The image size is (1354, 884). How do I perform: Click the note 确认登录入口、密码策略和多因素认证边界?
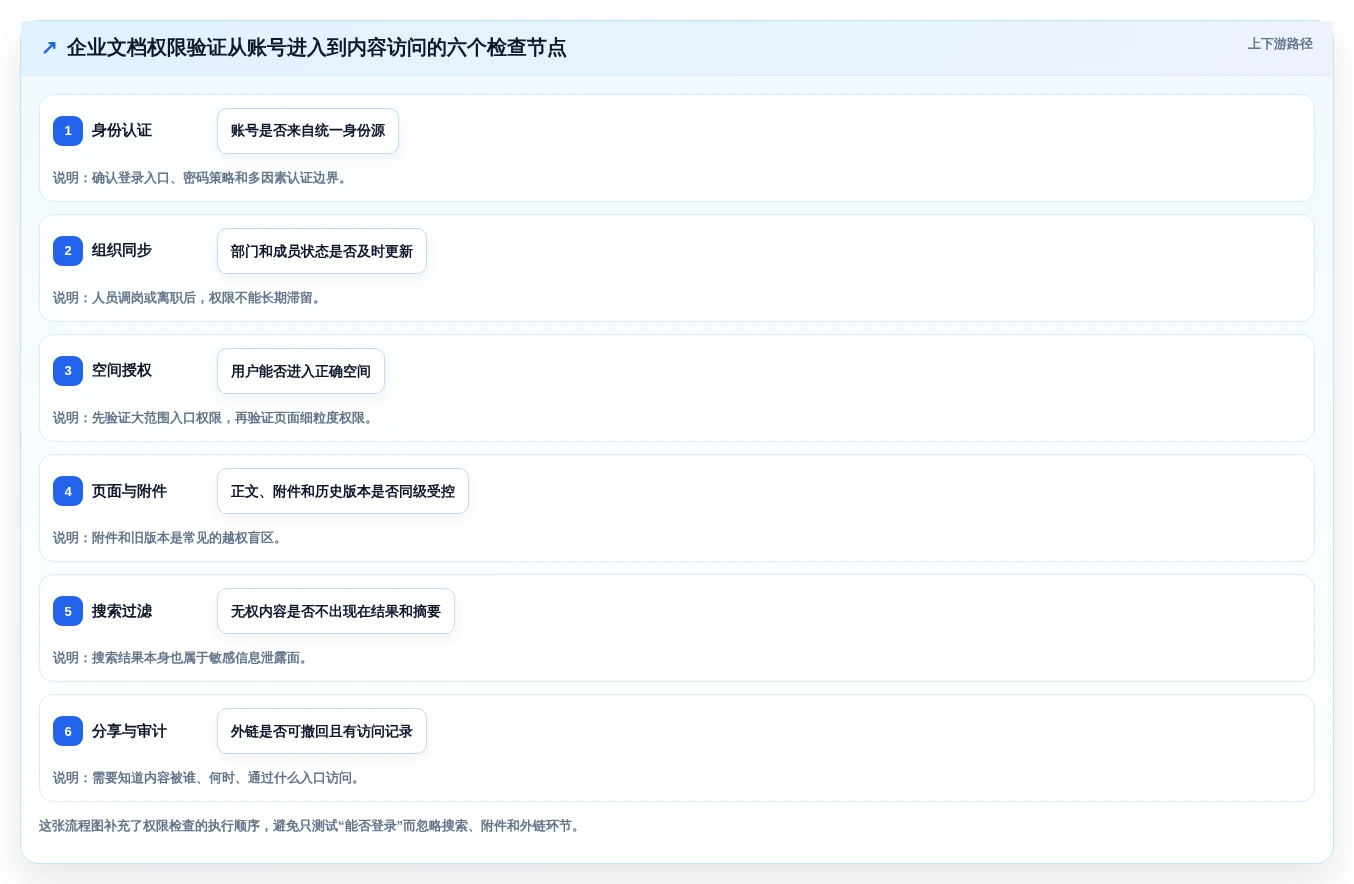point(200,178)
